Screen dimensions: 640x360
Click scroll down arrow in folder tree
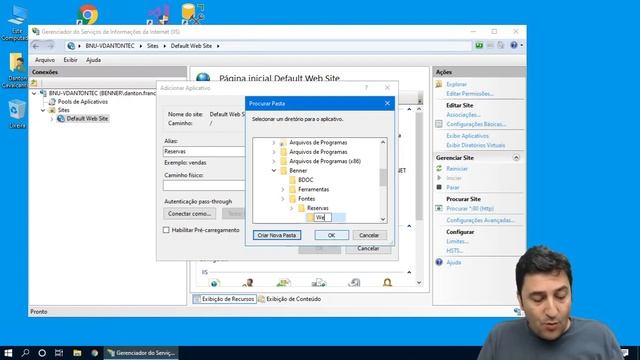click(x=383, y=219)
